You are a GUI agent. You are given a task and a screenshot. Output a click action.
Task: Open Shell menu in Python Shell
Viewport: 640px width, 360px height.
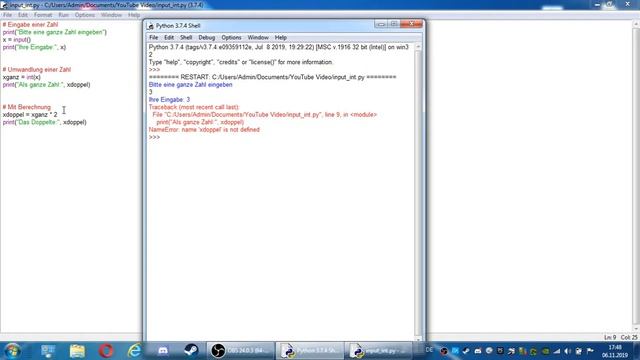[186, 38]
